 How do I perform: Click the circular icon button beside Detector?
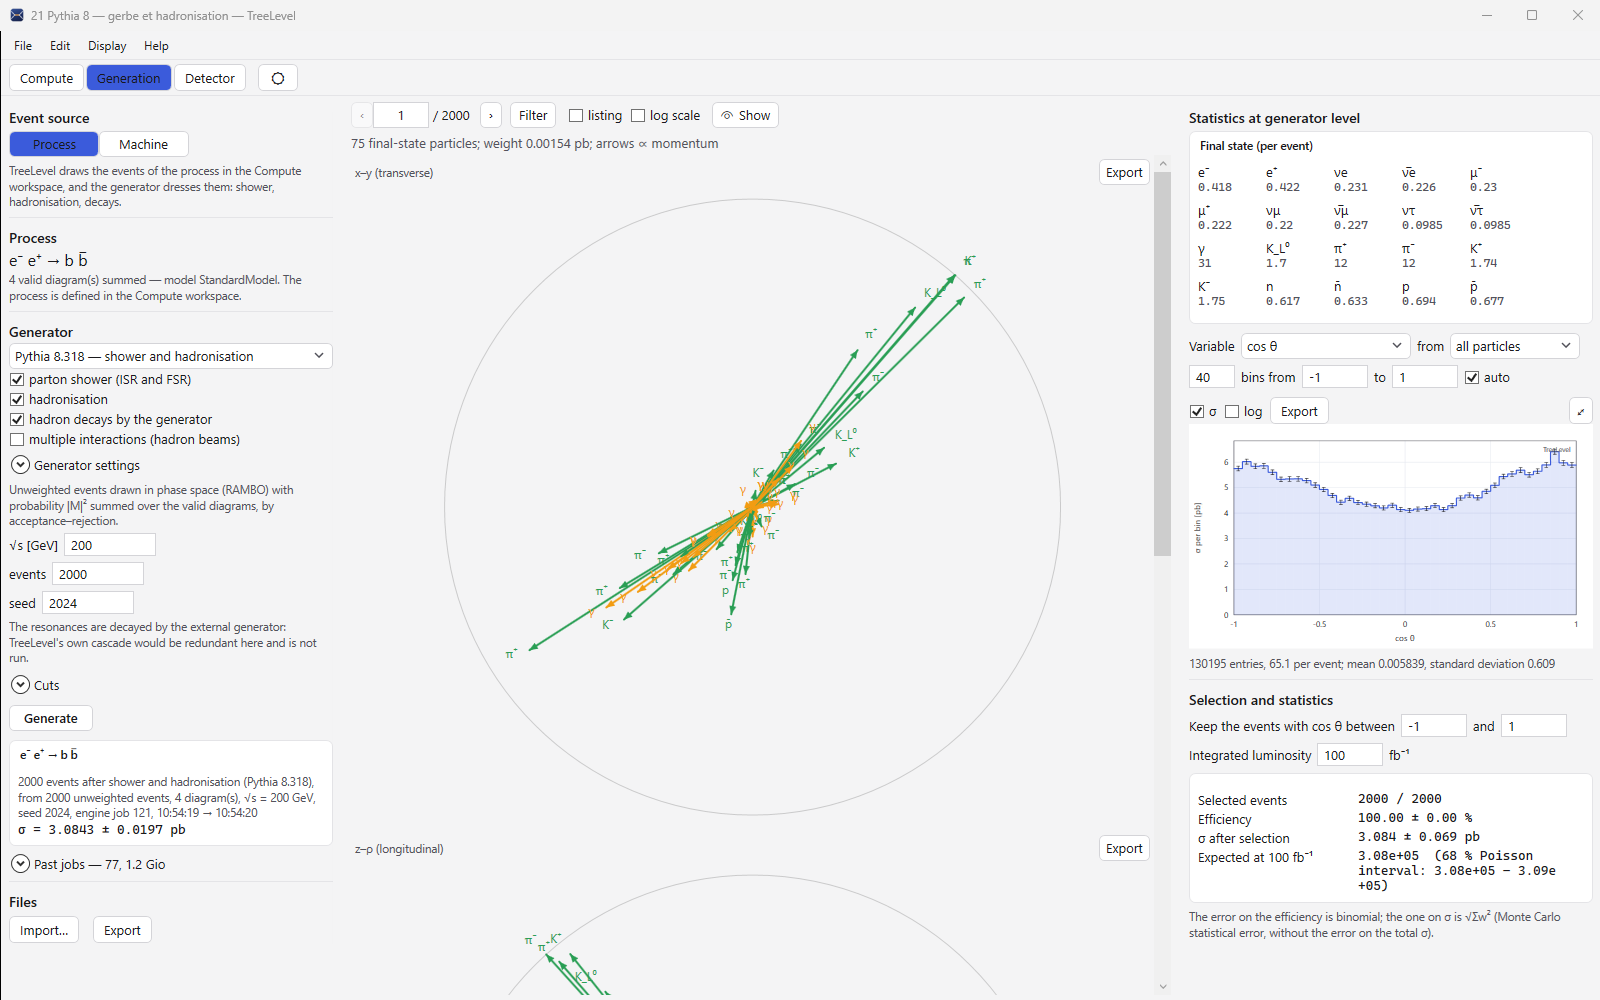pos(278,78)
